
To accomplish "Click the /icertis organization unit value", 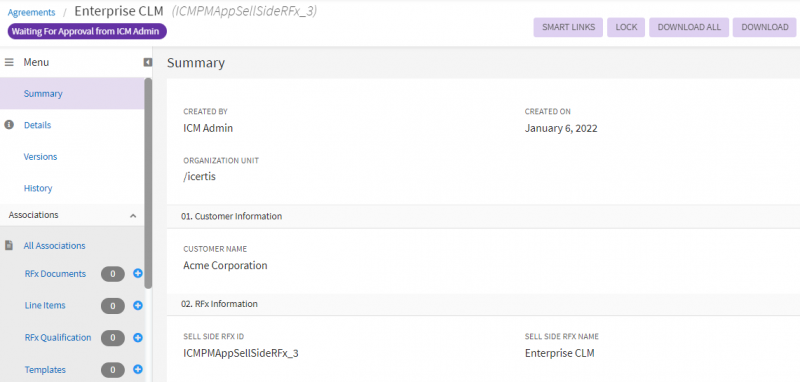I will pyautogui.click(x=199, y=177).
